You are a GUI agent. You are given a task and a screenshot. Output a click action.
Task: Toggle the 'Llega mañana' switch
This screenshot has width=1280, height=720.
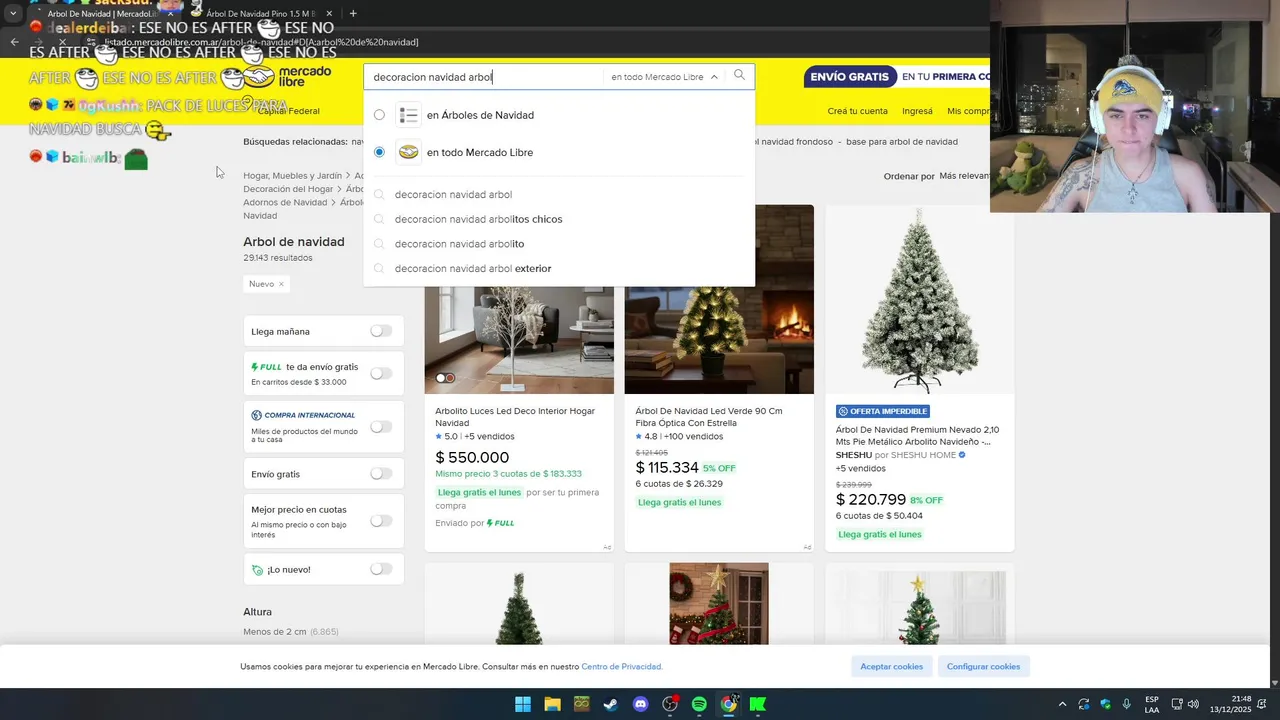pos(381,331)
